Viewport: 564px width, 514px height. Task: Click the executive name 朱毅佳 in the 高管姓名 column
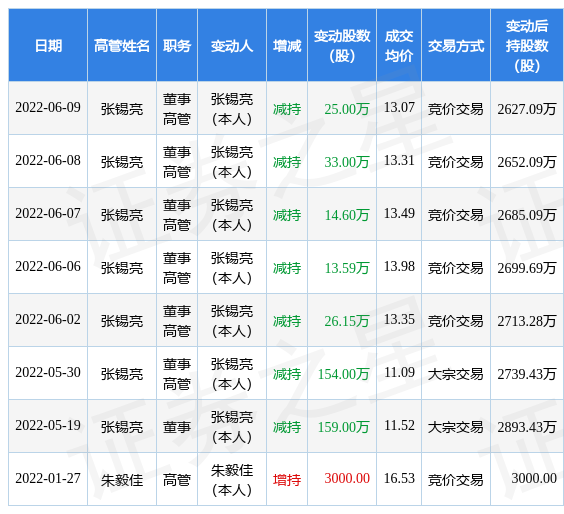122,480
